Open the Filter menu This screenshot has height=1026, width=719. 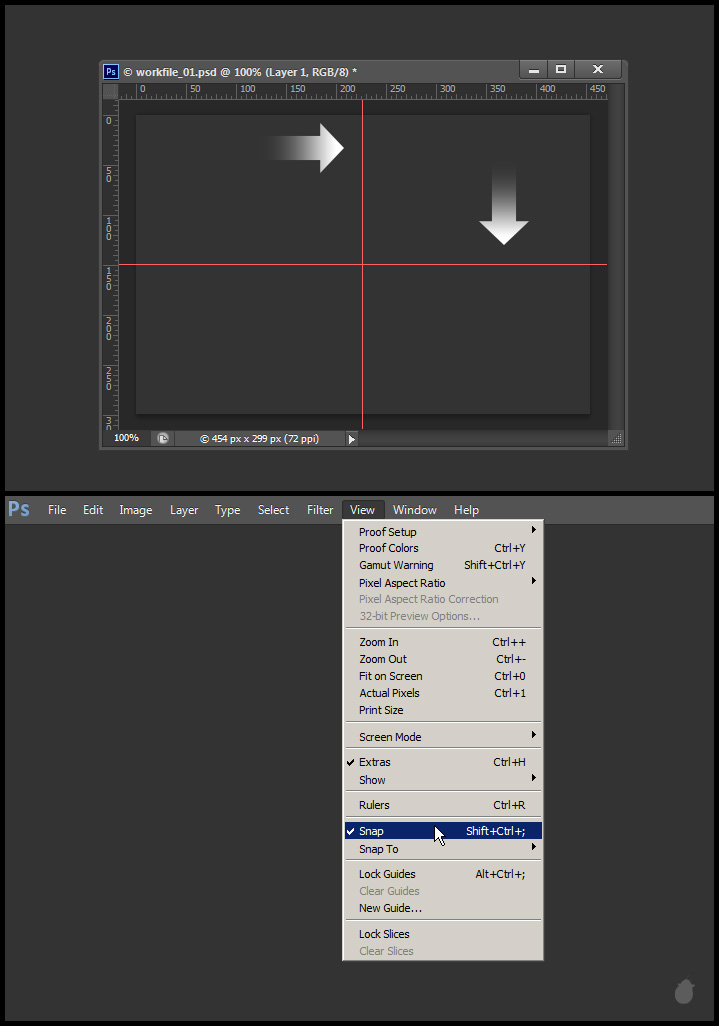tap(320, 510)
